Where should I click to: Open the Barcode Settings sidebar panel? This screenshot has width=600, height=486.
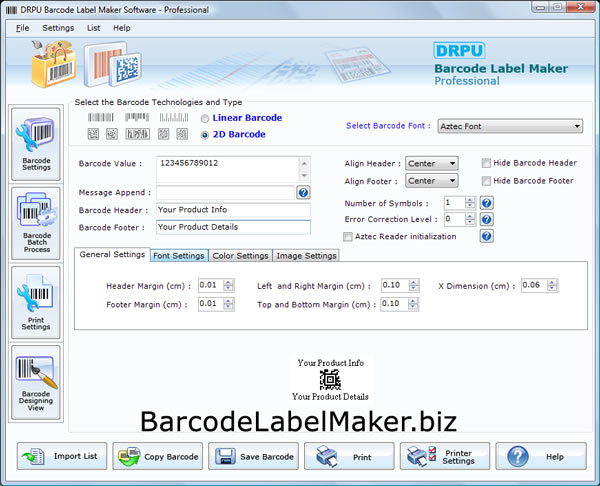point(36,144)
